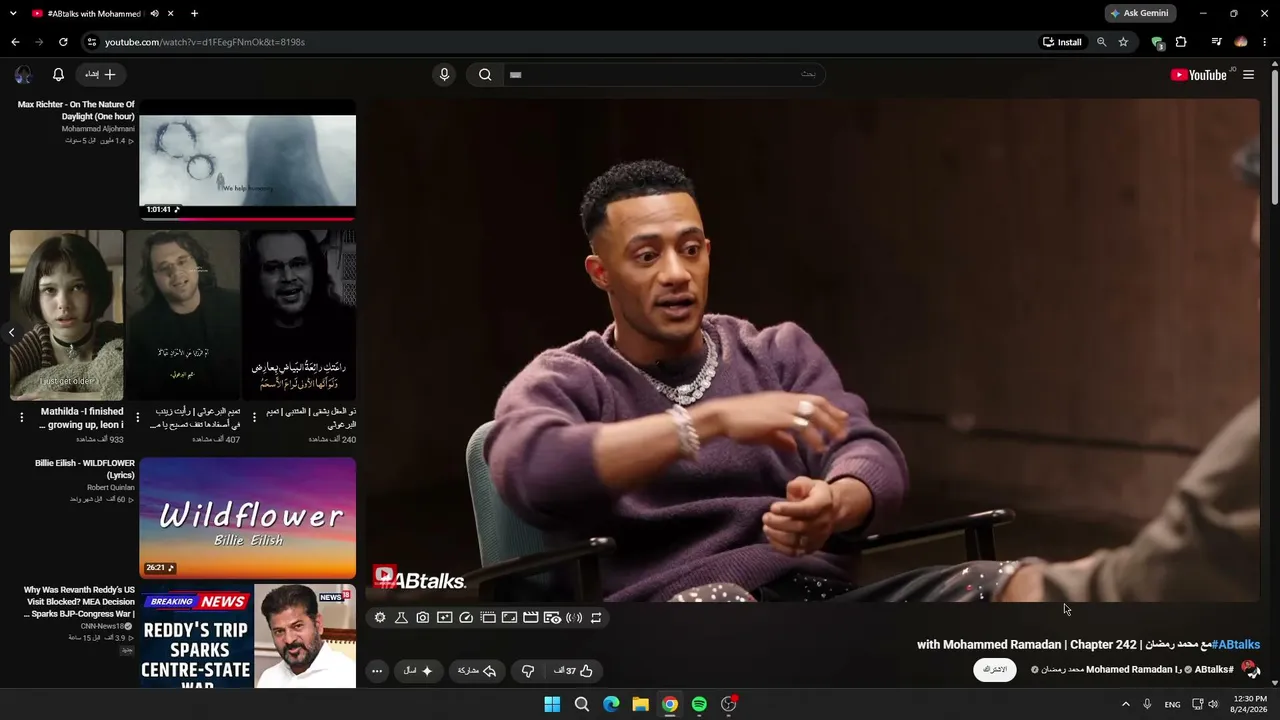Take a screenshot with the camera icon
Image resolution: width=1280 pixels, height=720 pixels.
423,618
